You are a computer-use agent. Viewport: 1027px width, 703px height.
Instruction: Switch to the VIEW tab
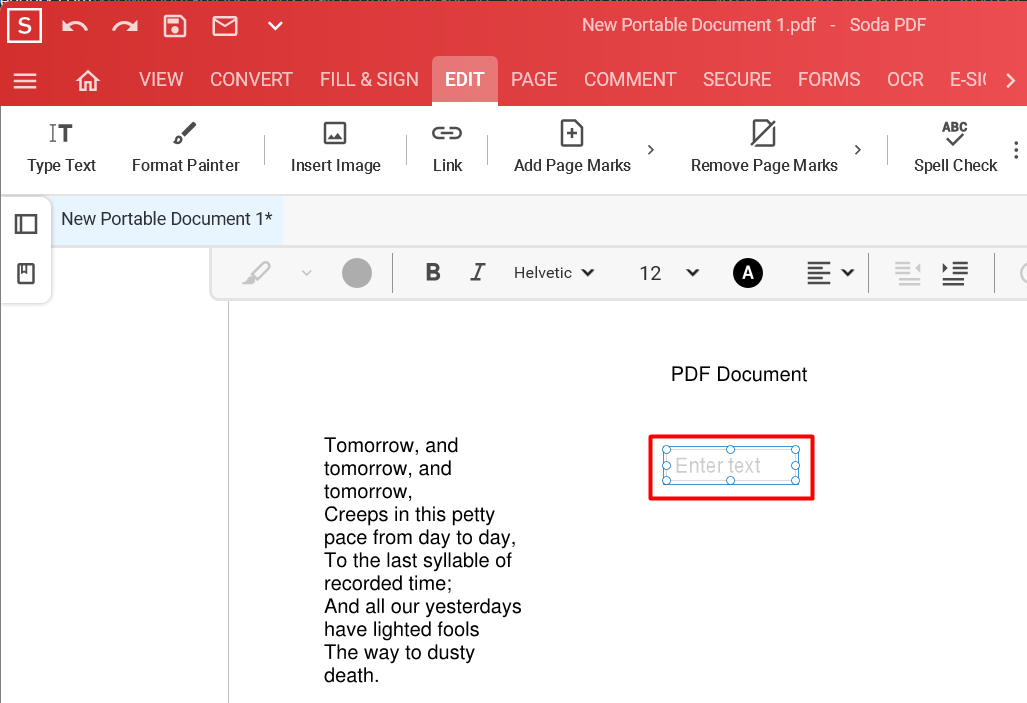161,79
